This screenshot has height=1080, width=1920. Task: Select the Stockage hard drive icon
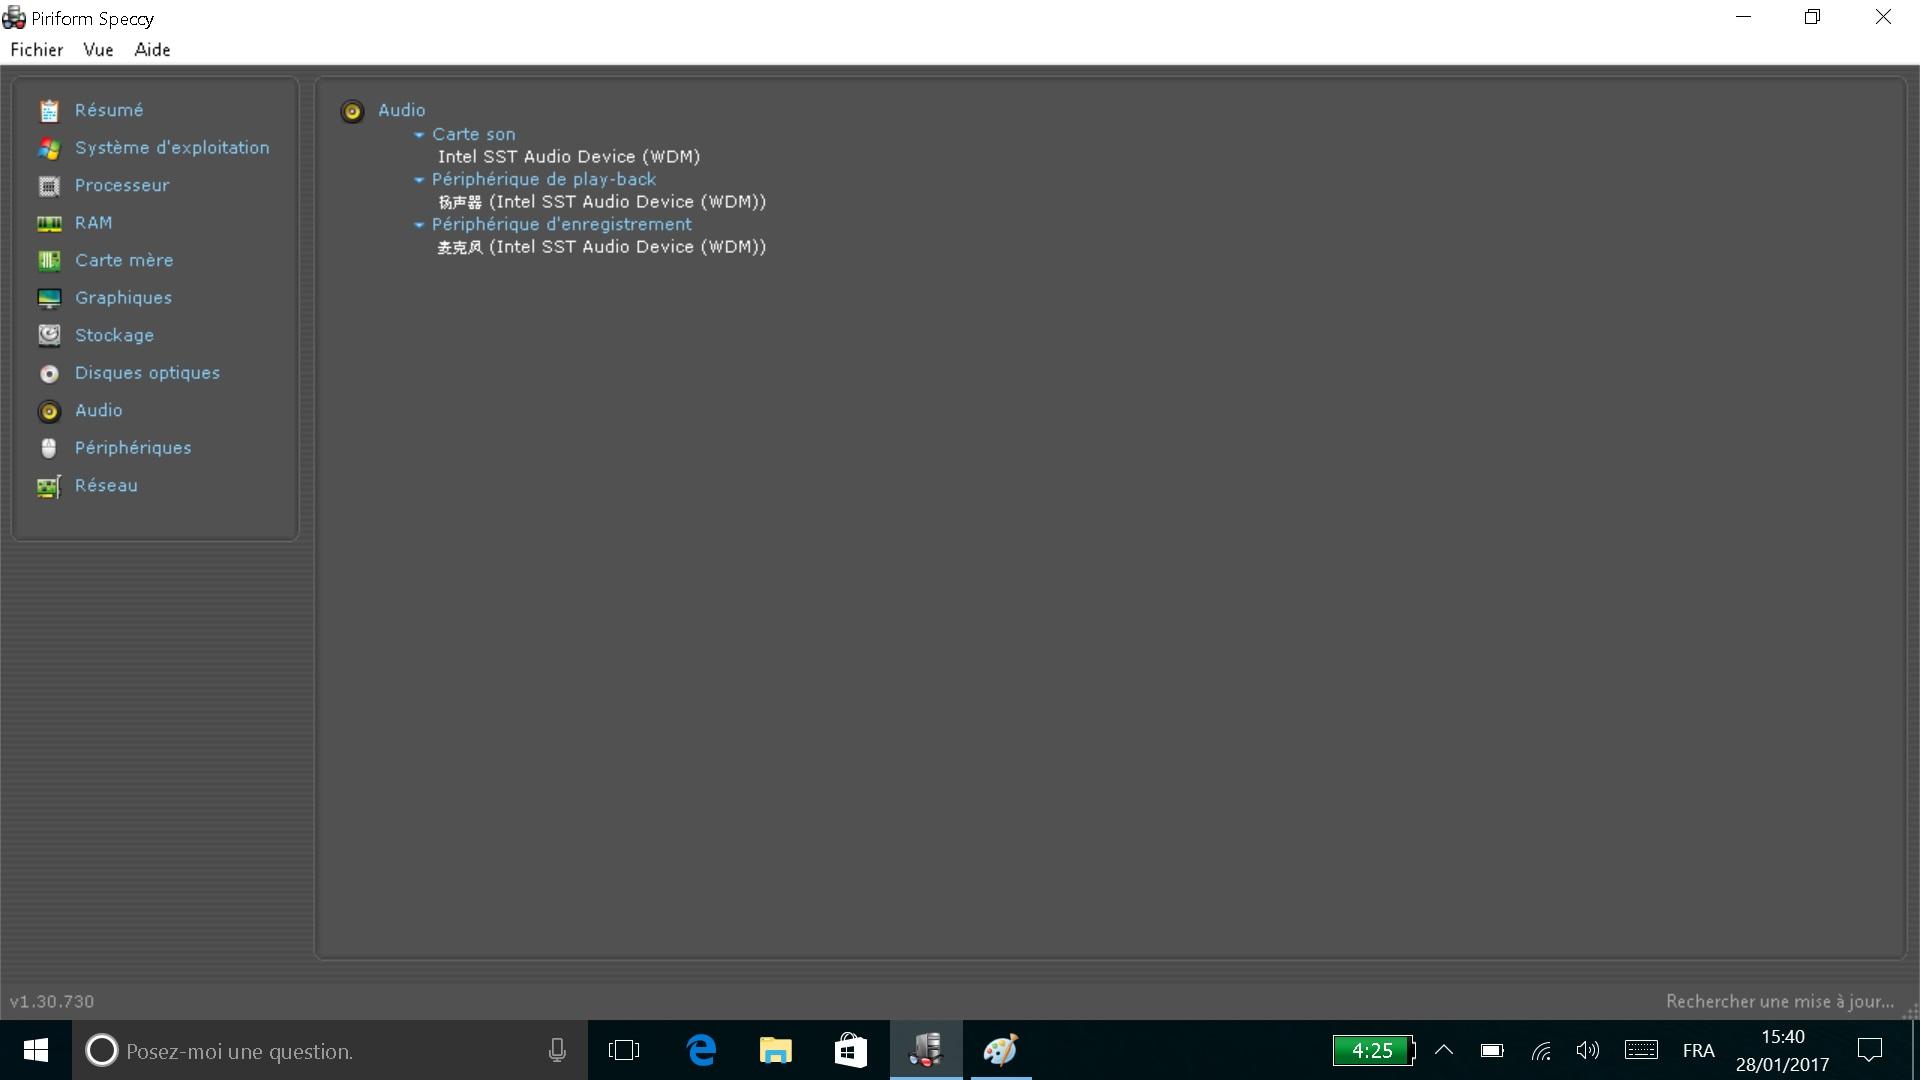pos(49,336)
